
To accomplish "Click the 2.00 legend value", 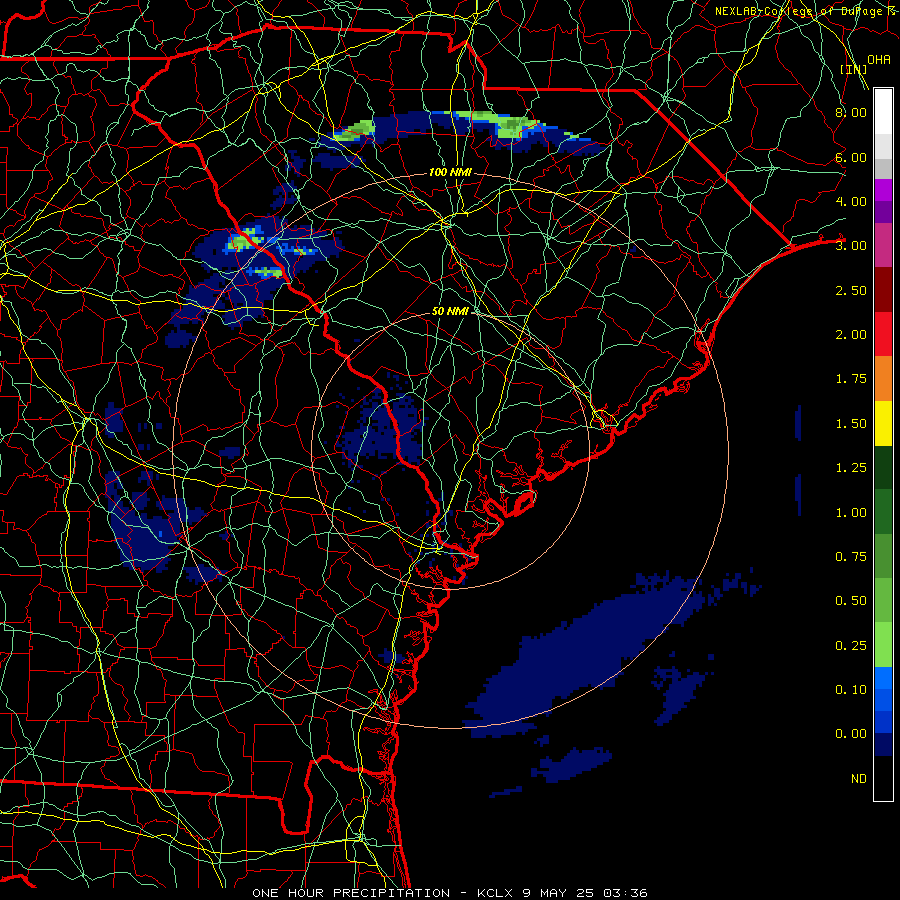I will [x=851, y=335].
